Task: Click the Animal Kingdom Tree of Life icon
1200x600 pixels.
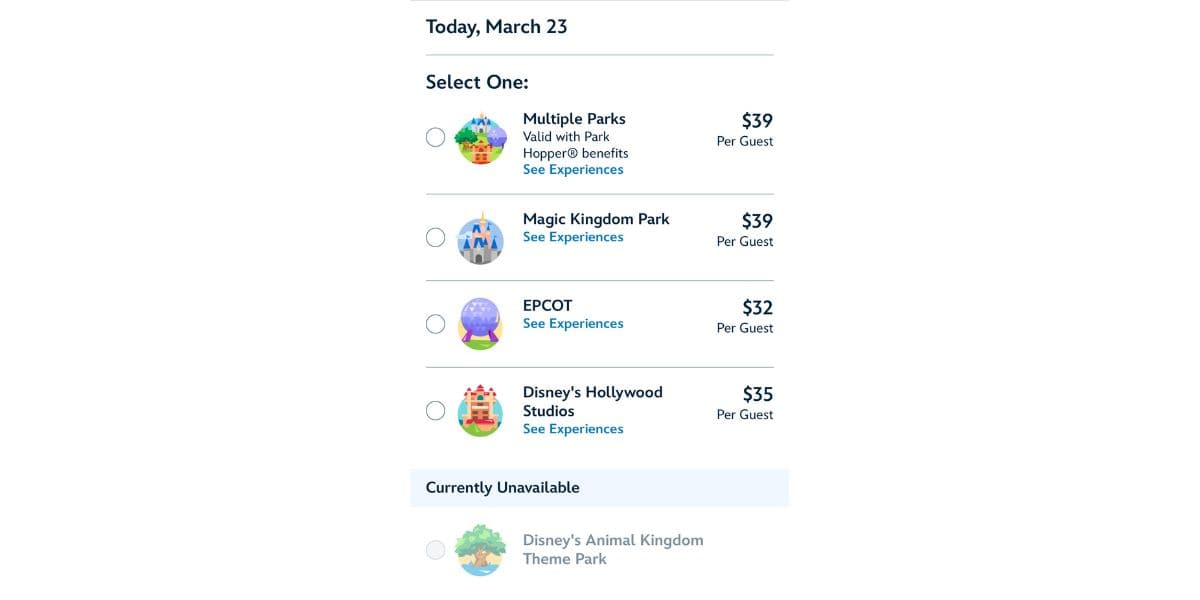Action: [x=480, y=550]
